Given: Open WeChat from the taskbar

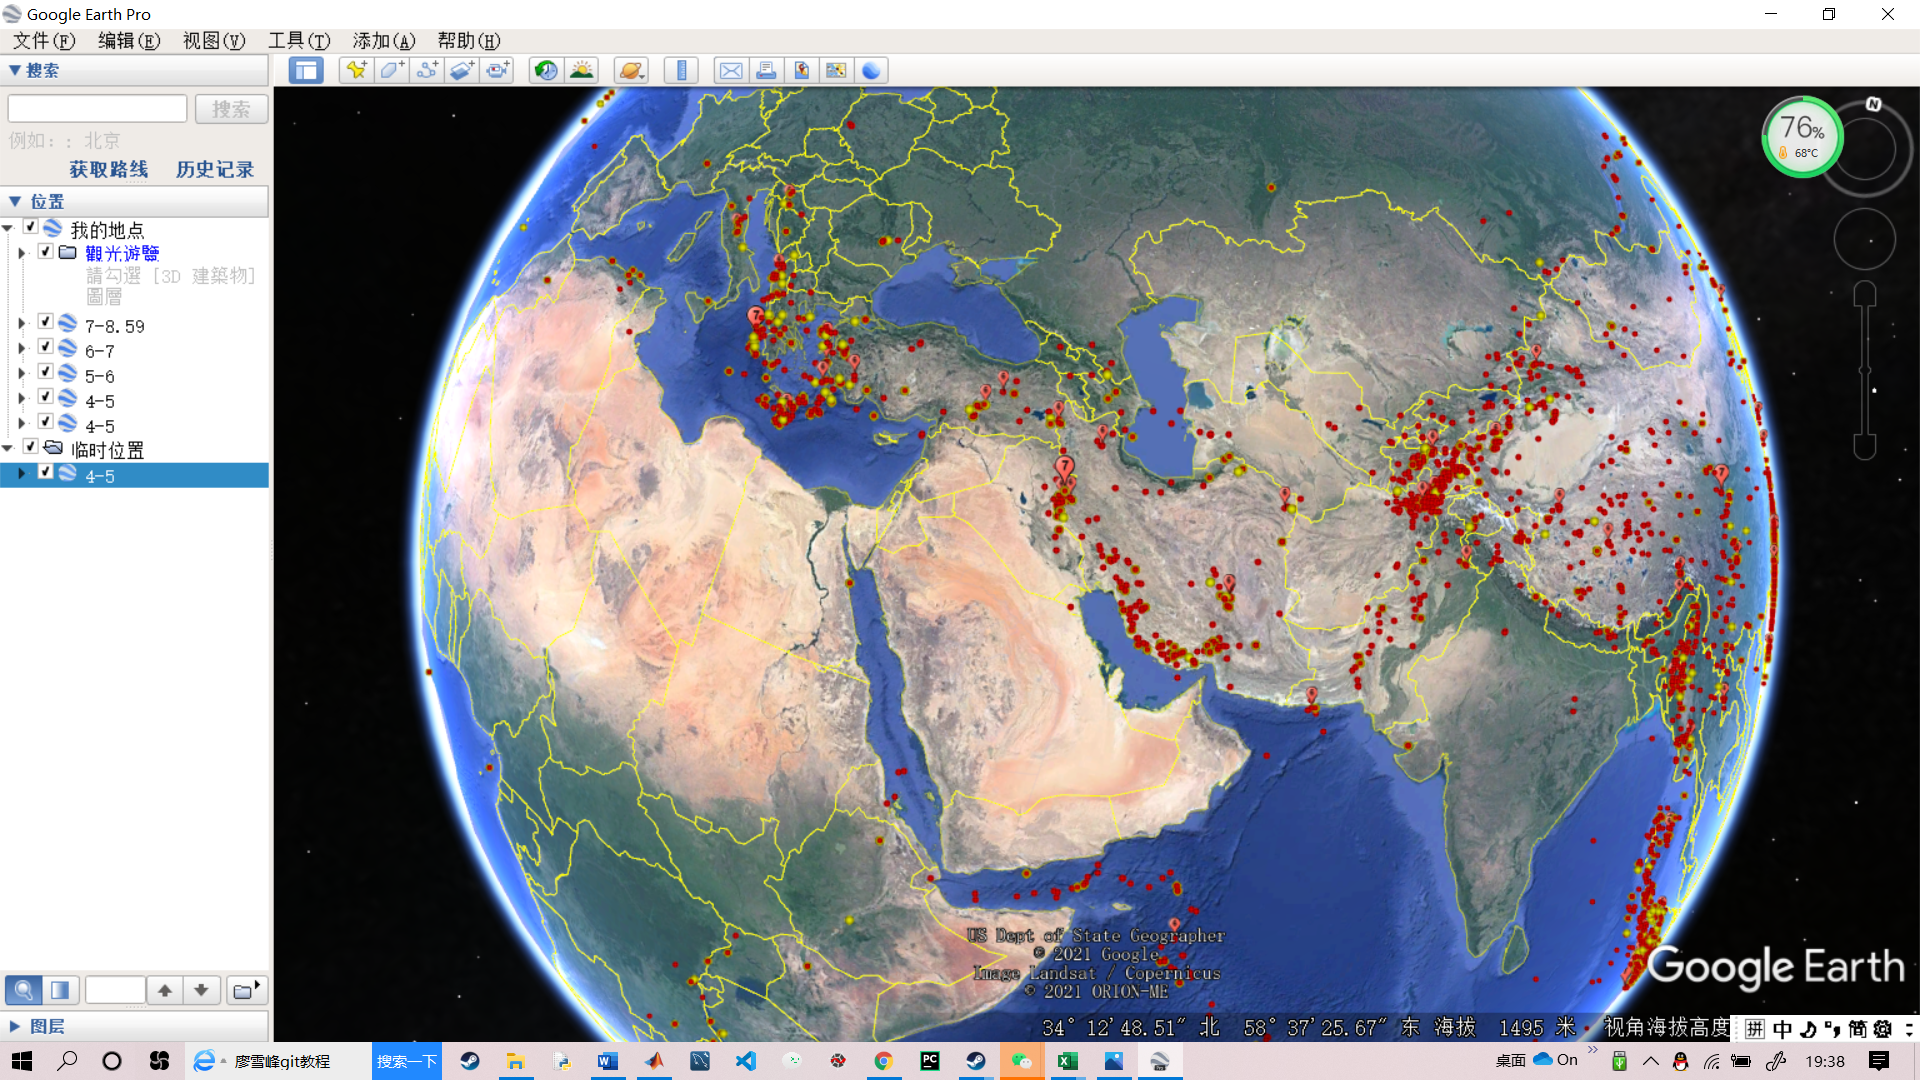Looking at the screenshot, I should (1021, 1061).
